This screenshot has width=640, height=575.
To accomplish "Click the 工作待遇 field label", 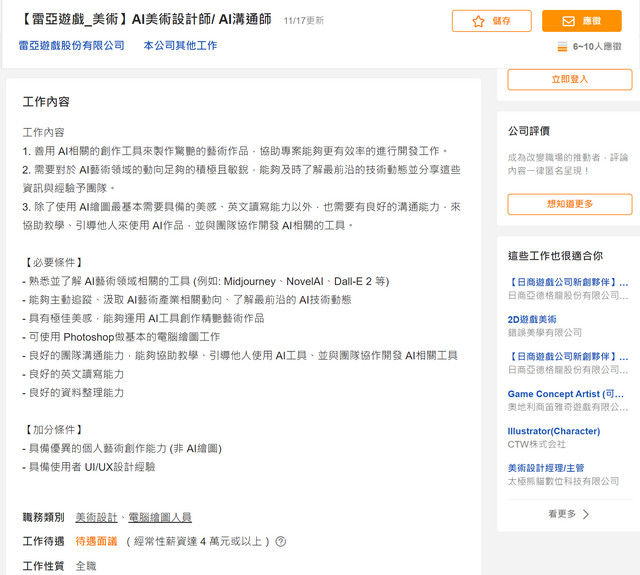I will [x=43, y=542].
